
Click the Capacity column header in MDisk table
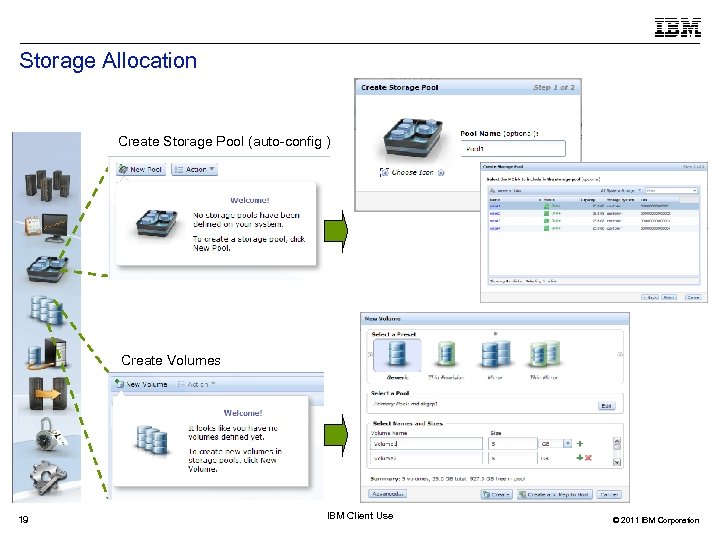[x=588, y=200]
